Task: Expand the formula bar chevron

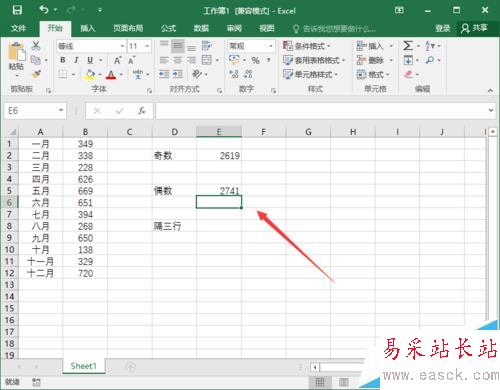Action: point(491,110)
